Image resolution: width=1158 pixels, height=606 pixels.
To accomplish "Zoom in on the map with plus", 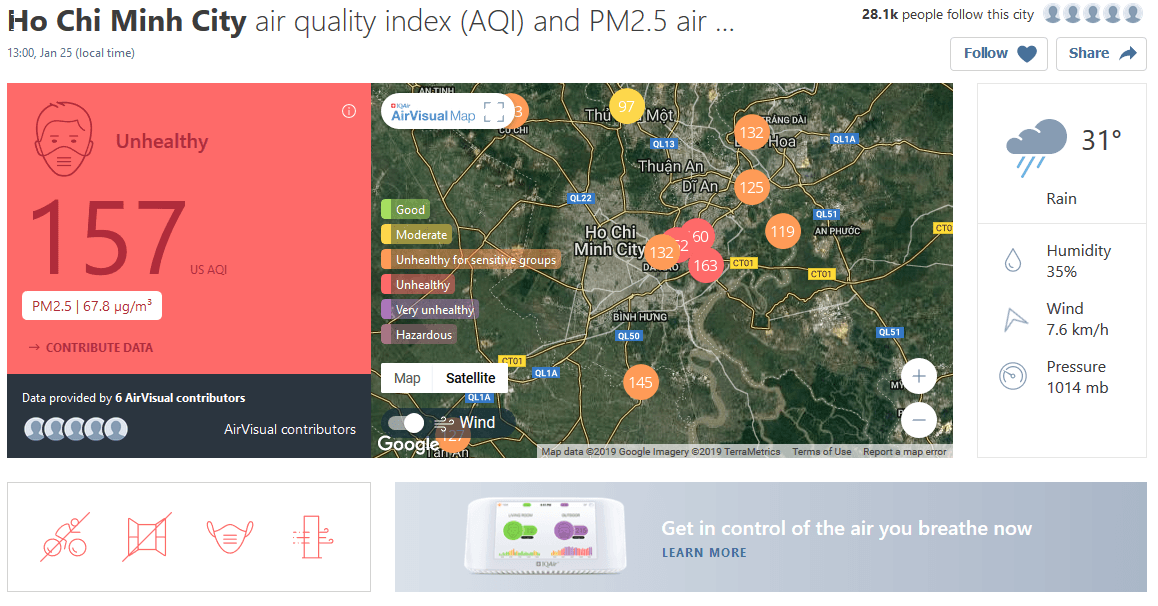I will tap(919, 376).
